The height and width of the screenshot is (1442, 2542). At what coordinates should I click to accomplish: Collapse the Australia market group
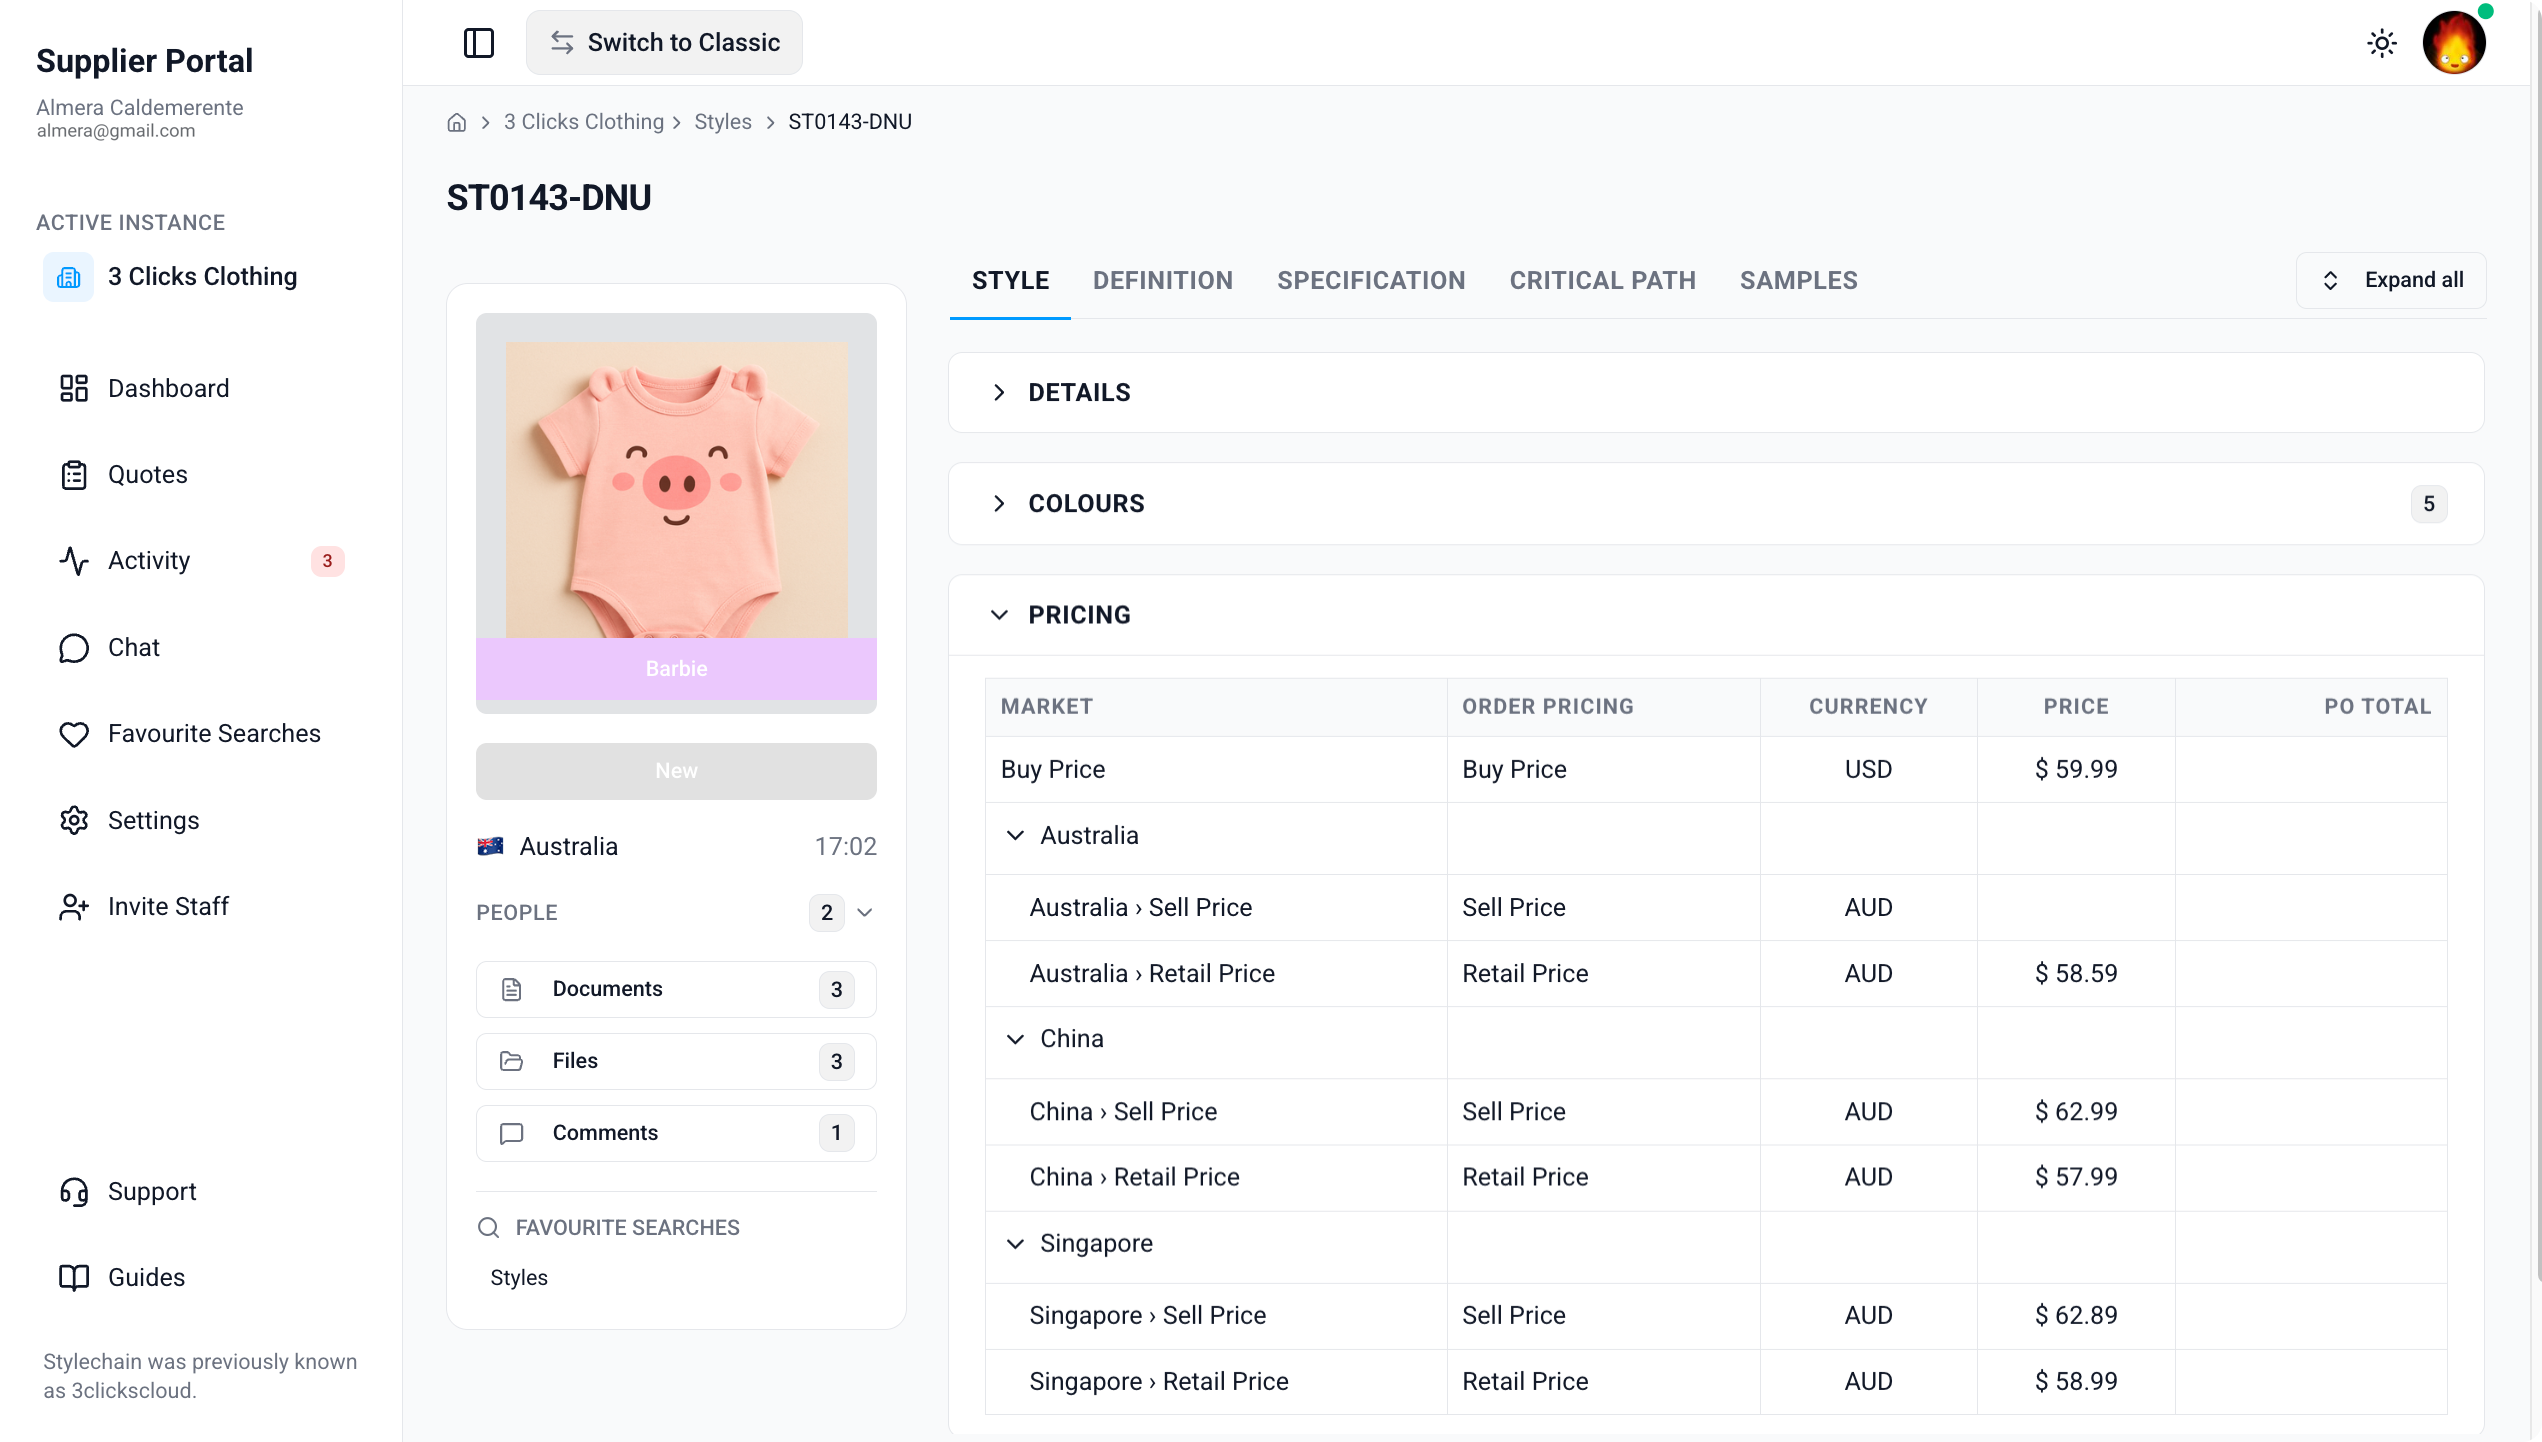[x=1015, y=835]
